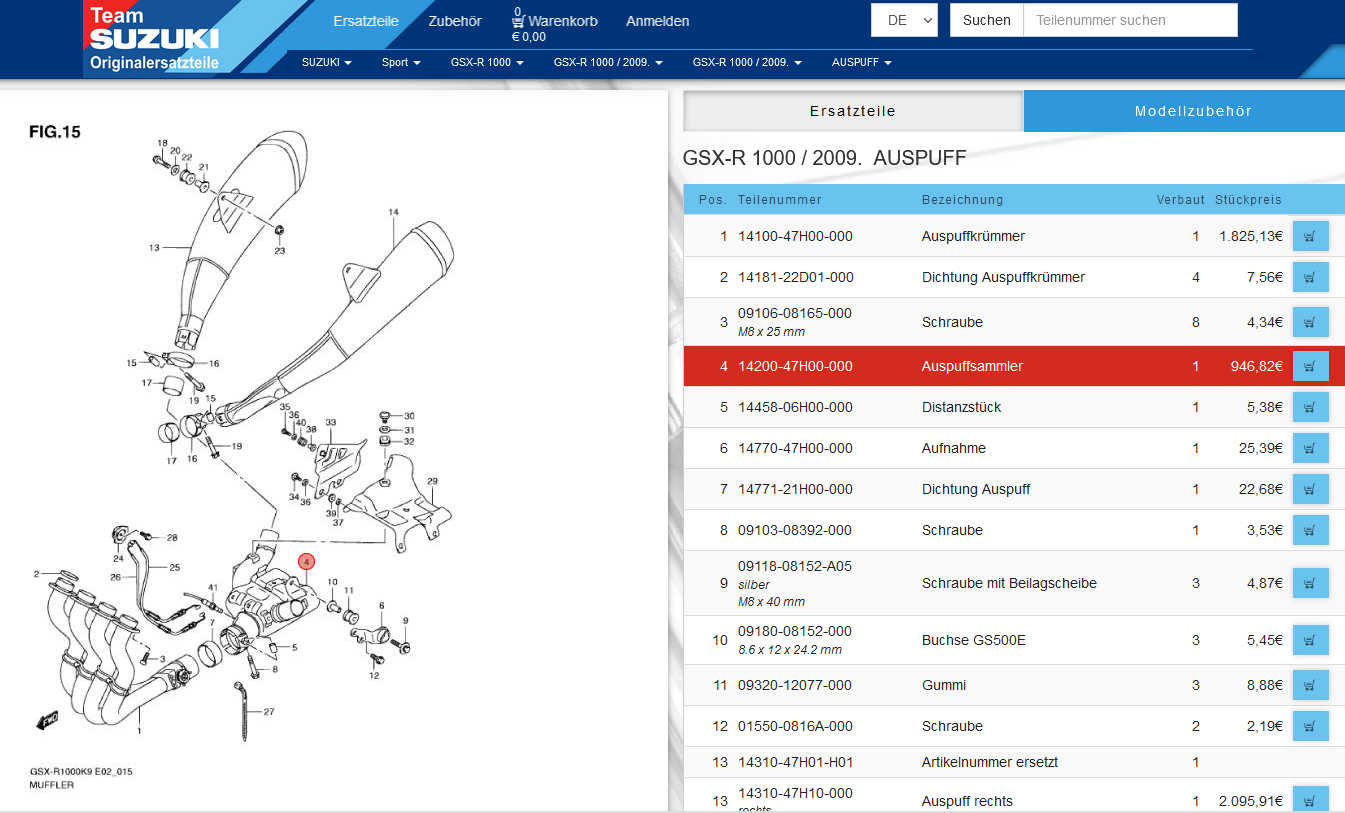Click the Team Suzuki logo
Image resolution: width=1345 pixels, height=813 pixels.
point(154,38)
